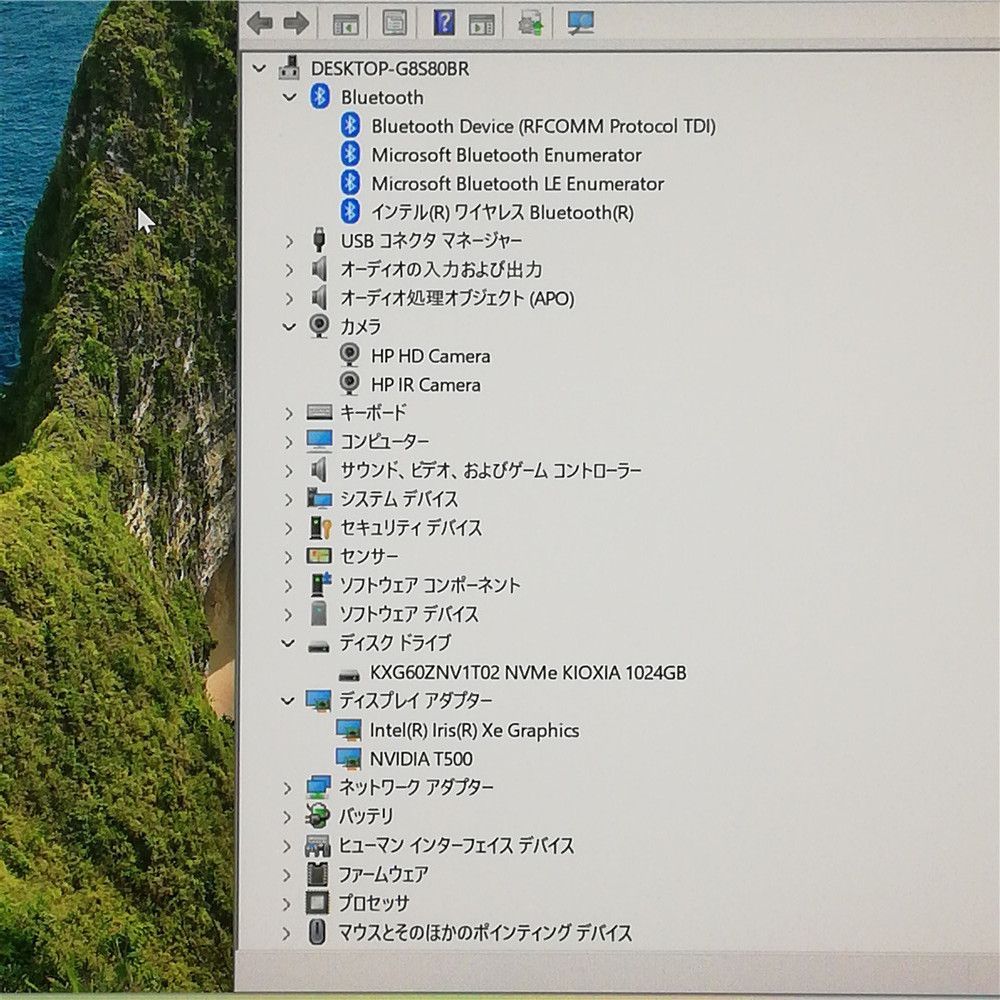Viewport: 1000px width, 1000px height.
Task: Click the ネットワーク アダプター icon
Action: [x=318, y=787]
